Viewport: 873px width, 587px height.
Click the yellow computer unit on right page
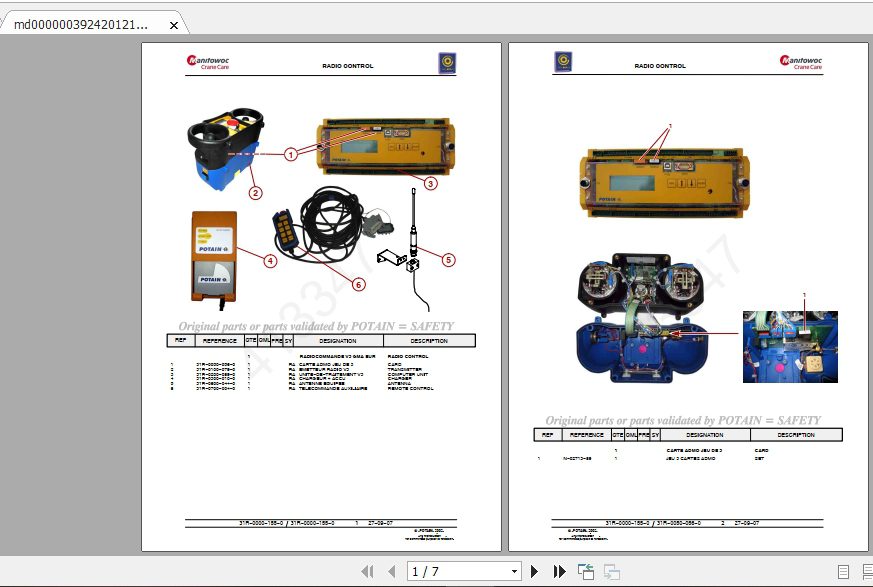[664, 182]
